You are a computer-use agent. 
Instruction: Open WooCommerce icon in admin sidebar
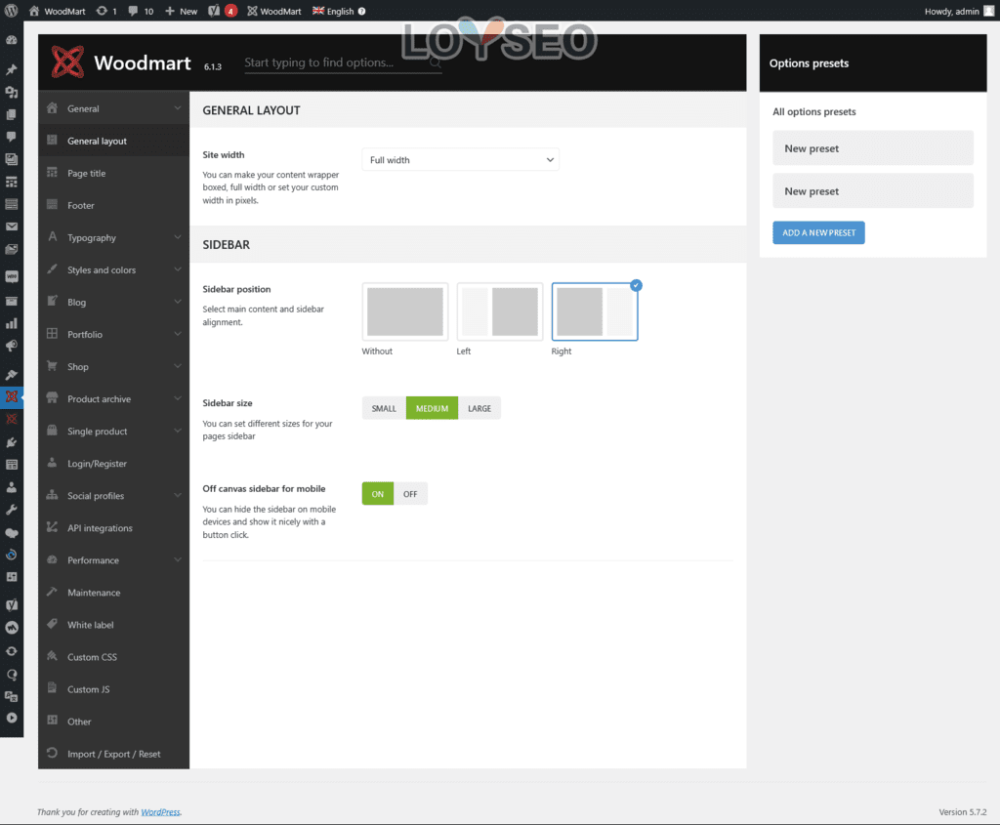tap(11, 277)
